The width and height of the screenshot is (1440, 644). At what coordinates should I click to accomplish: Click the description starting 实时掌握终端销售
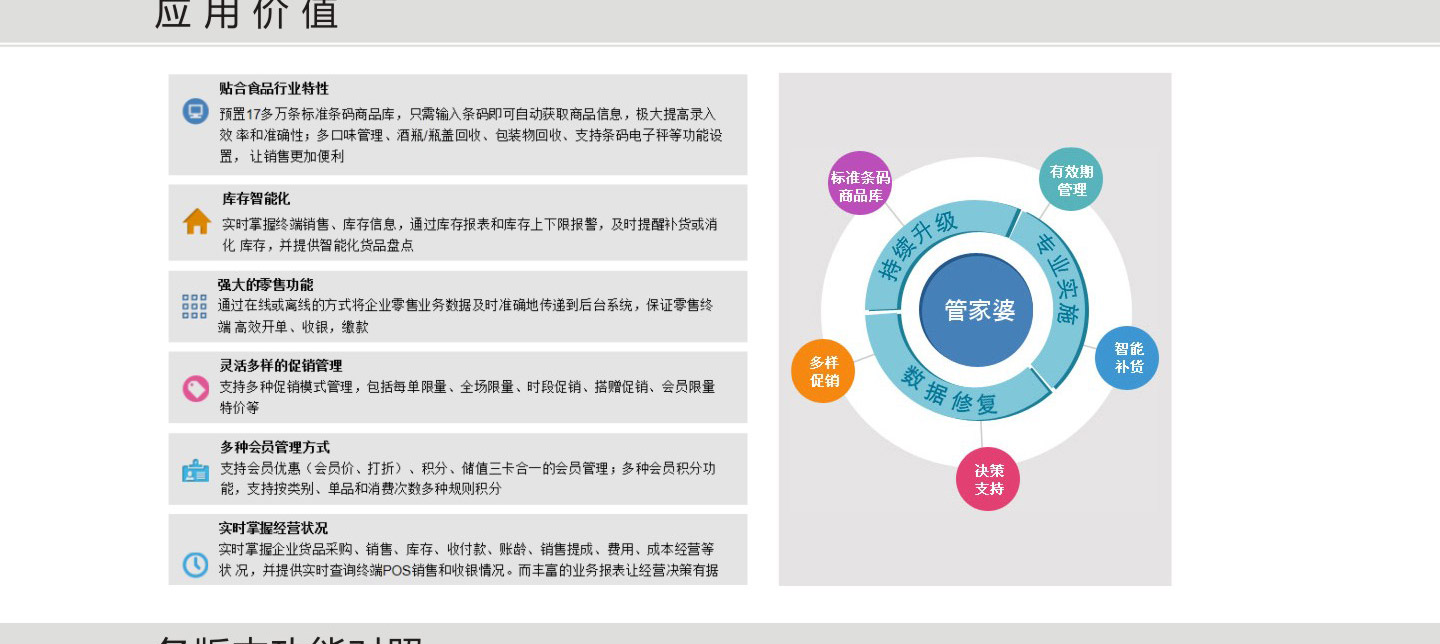coord(470,234)
